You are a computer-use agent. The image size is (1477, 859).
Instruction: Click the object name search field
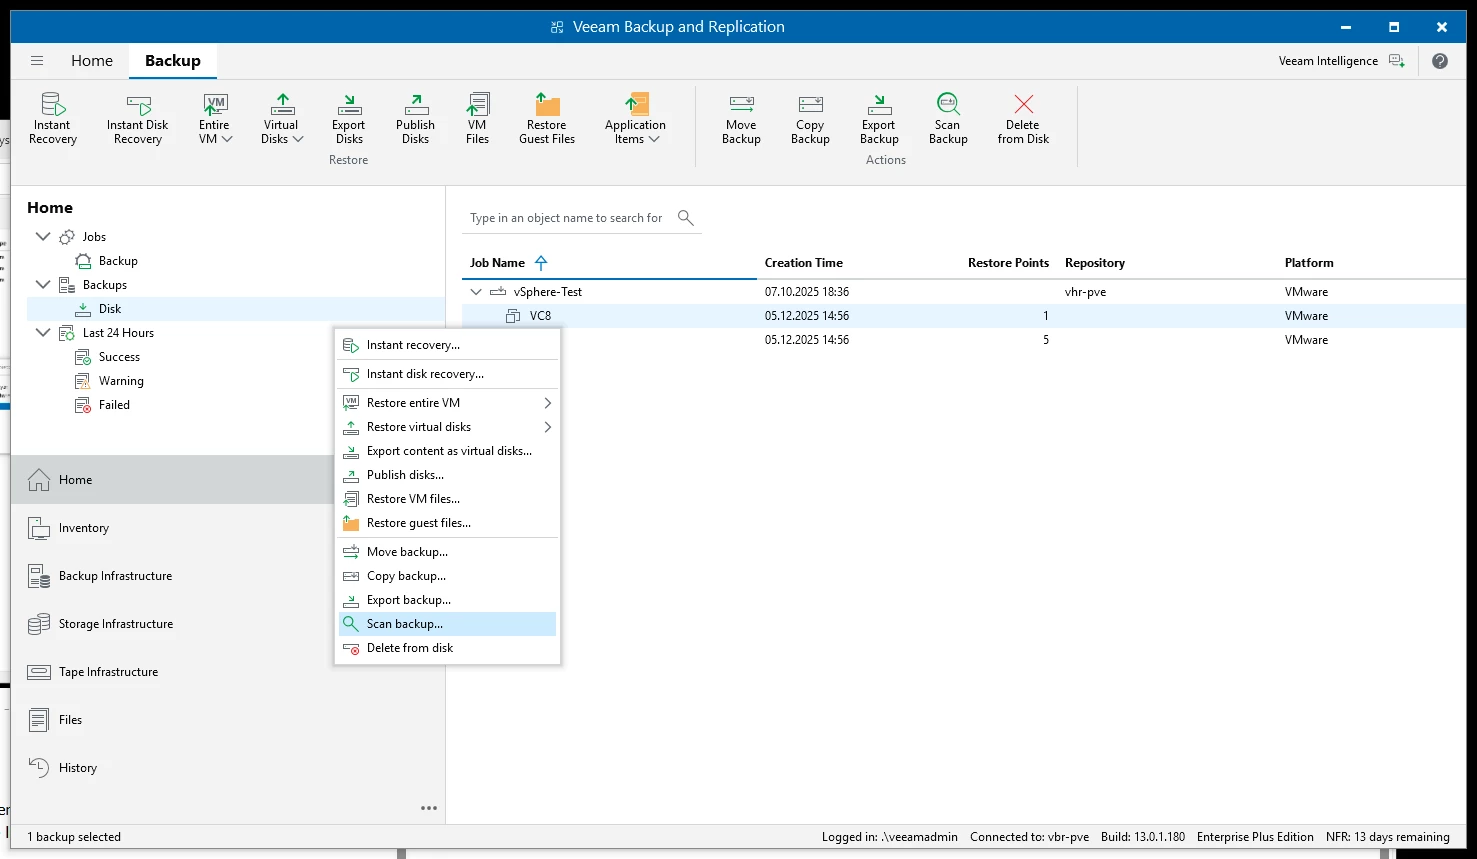(x=566, y=218)
